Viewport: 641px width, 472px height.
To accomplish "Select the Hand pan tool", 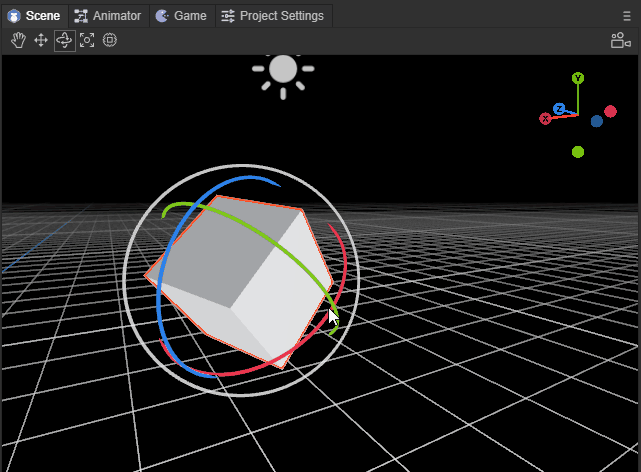I will (x=18, y=40).
